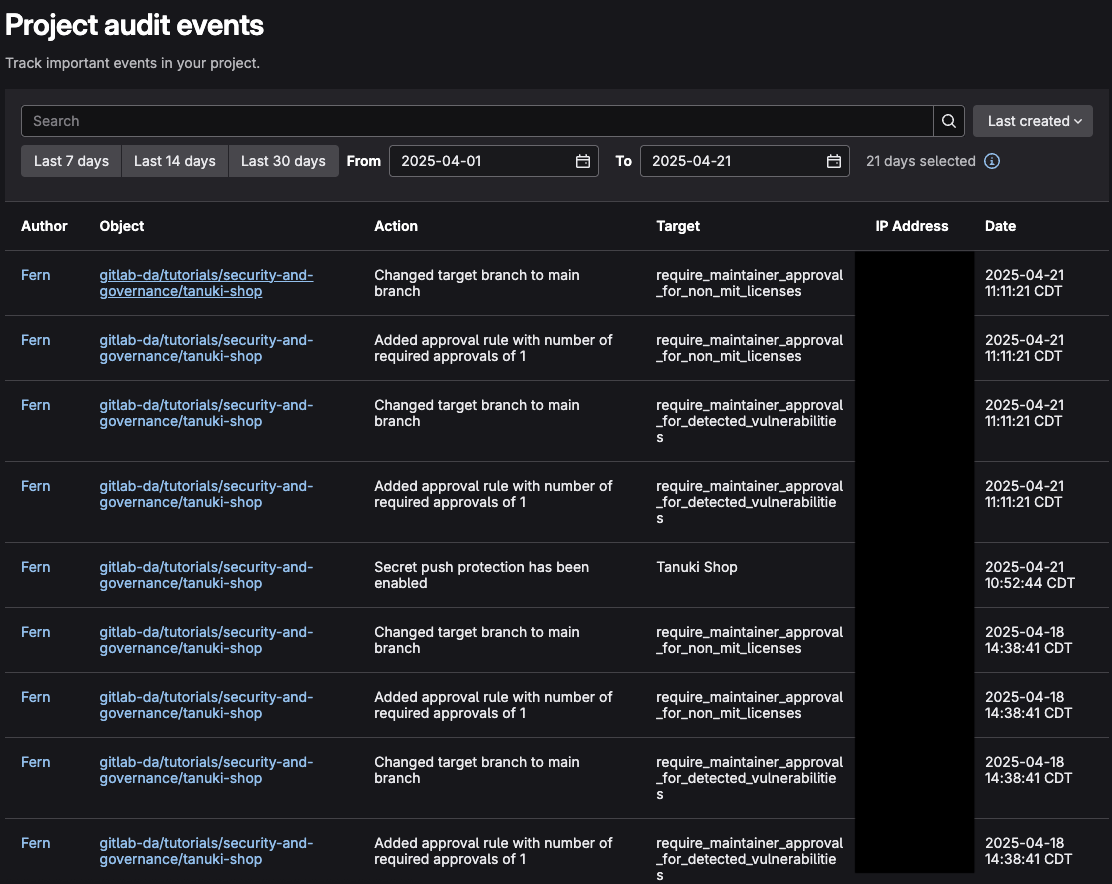Open the calendar icon in To date field
1112x884 pixels.
(x=833, y=161)
